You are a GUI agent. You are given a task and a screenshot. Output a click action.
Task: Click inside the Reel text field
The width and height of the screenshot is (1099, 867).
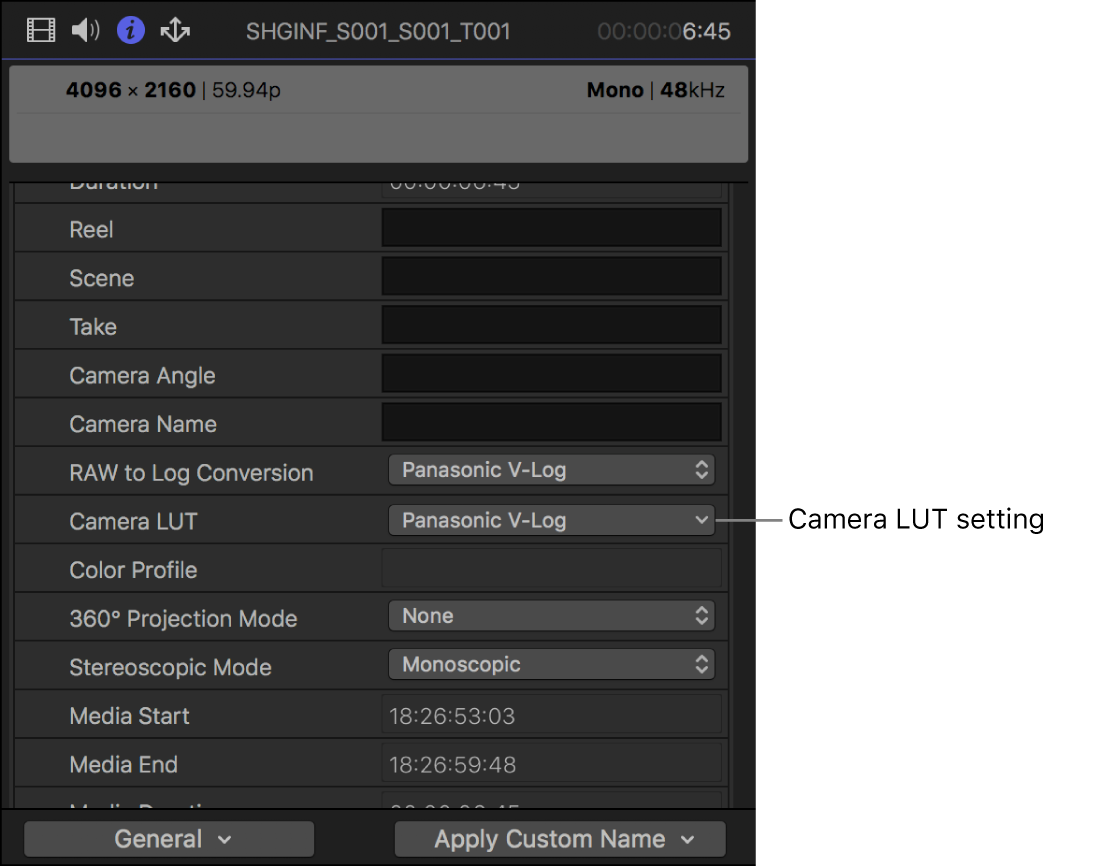click(551, 227)
